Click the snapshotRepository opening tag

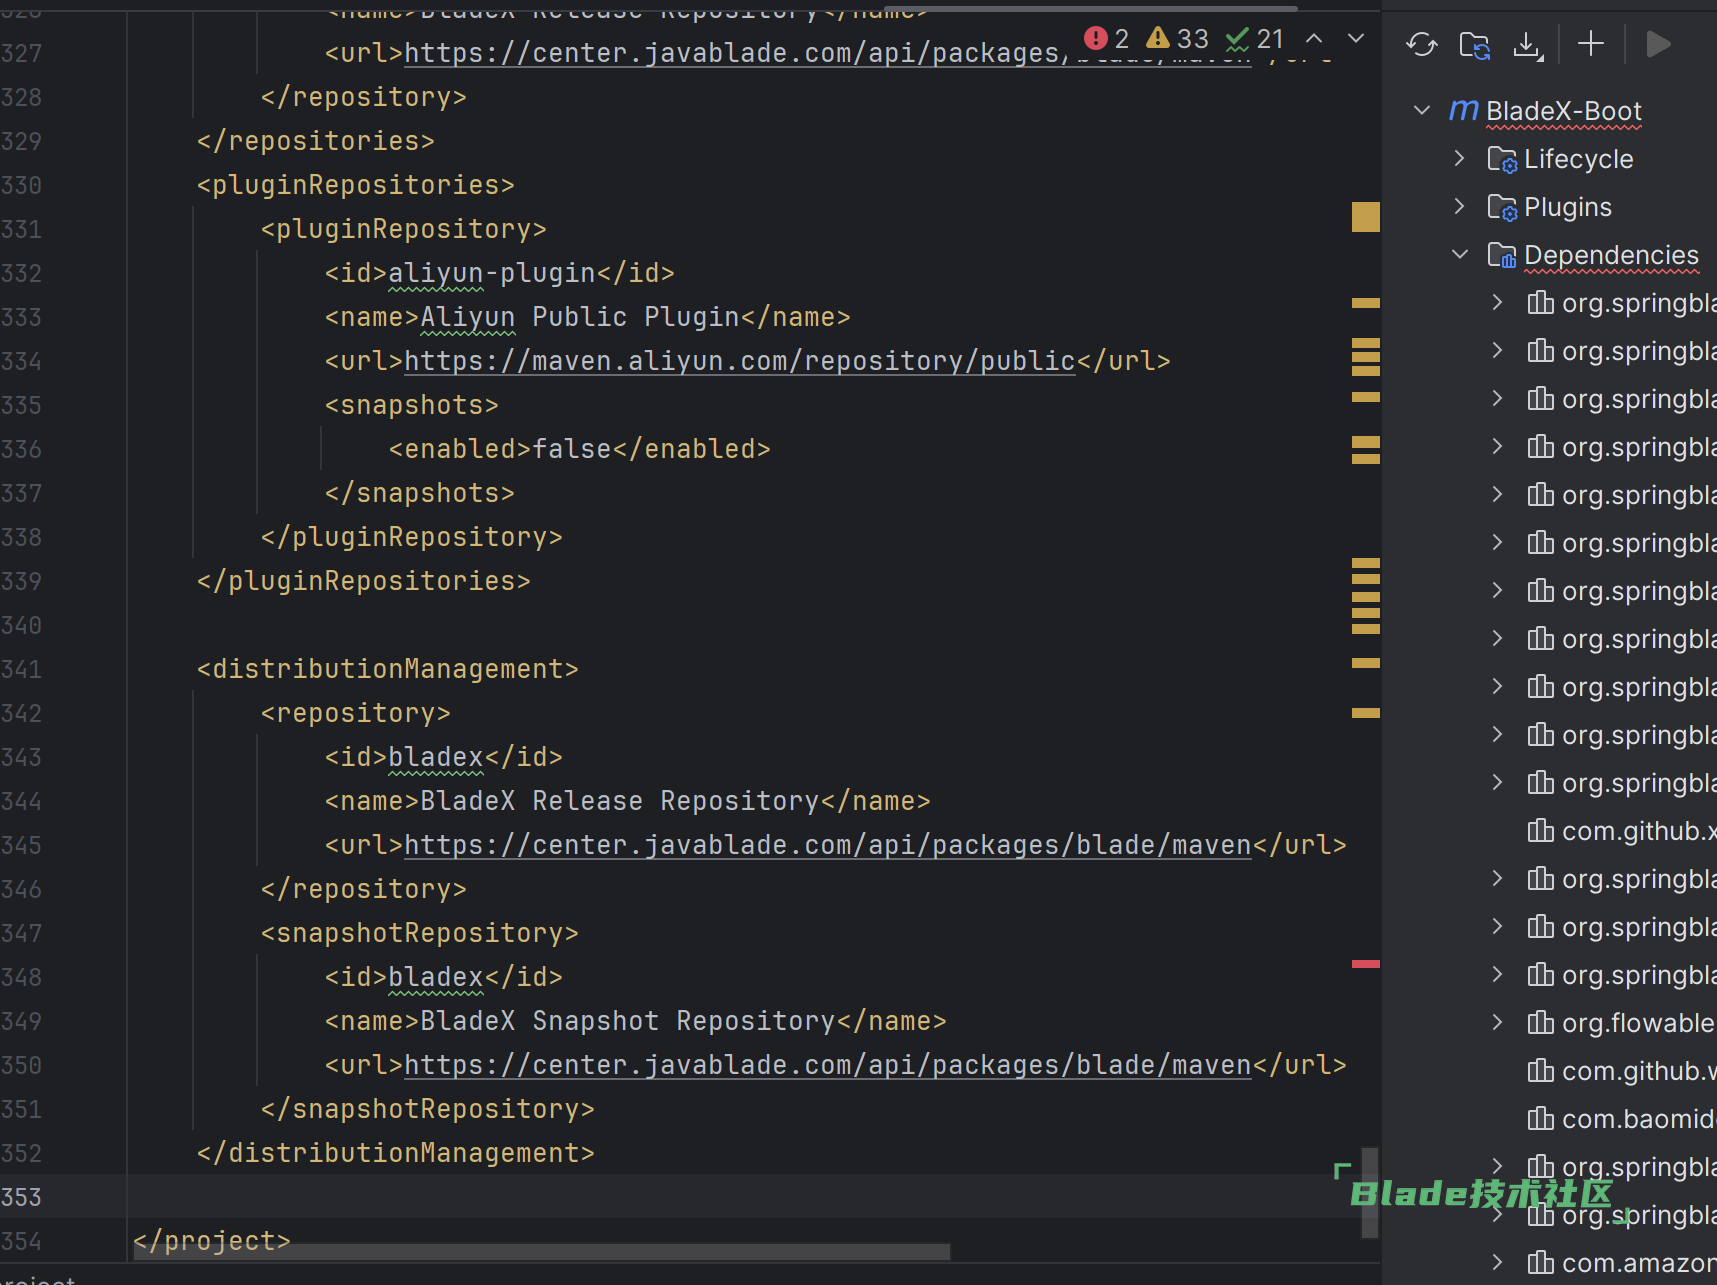click(x=420, y=933)
